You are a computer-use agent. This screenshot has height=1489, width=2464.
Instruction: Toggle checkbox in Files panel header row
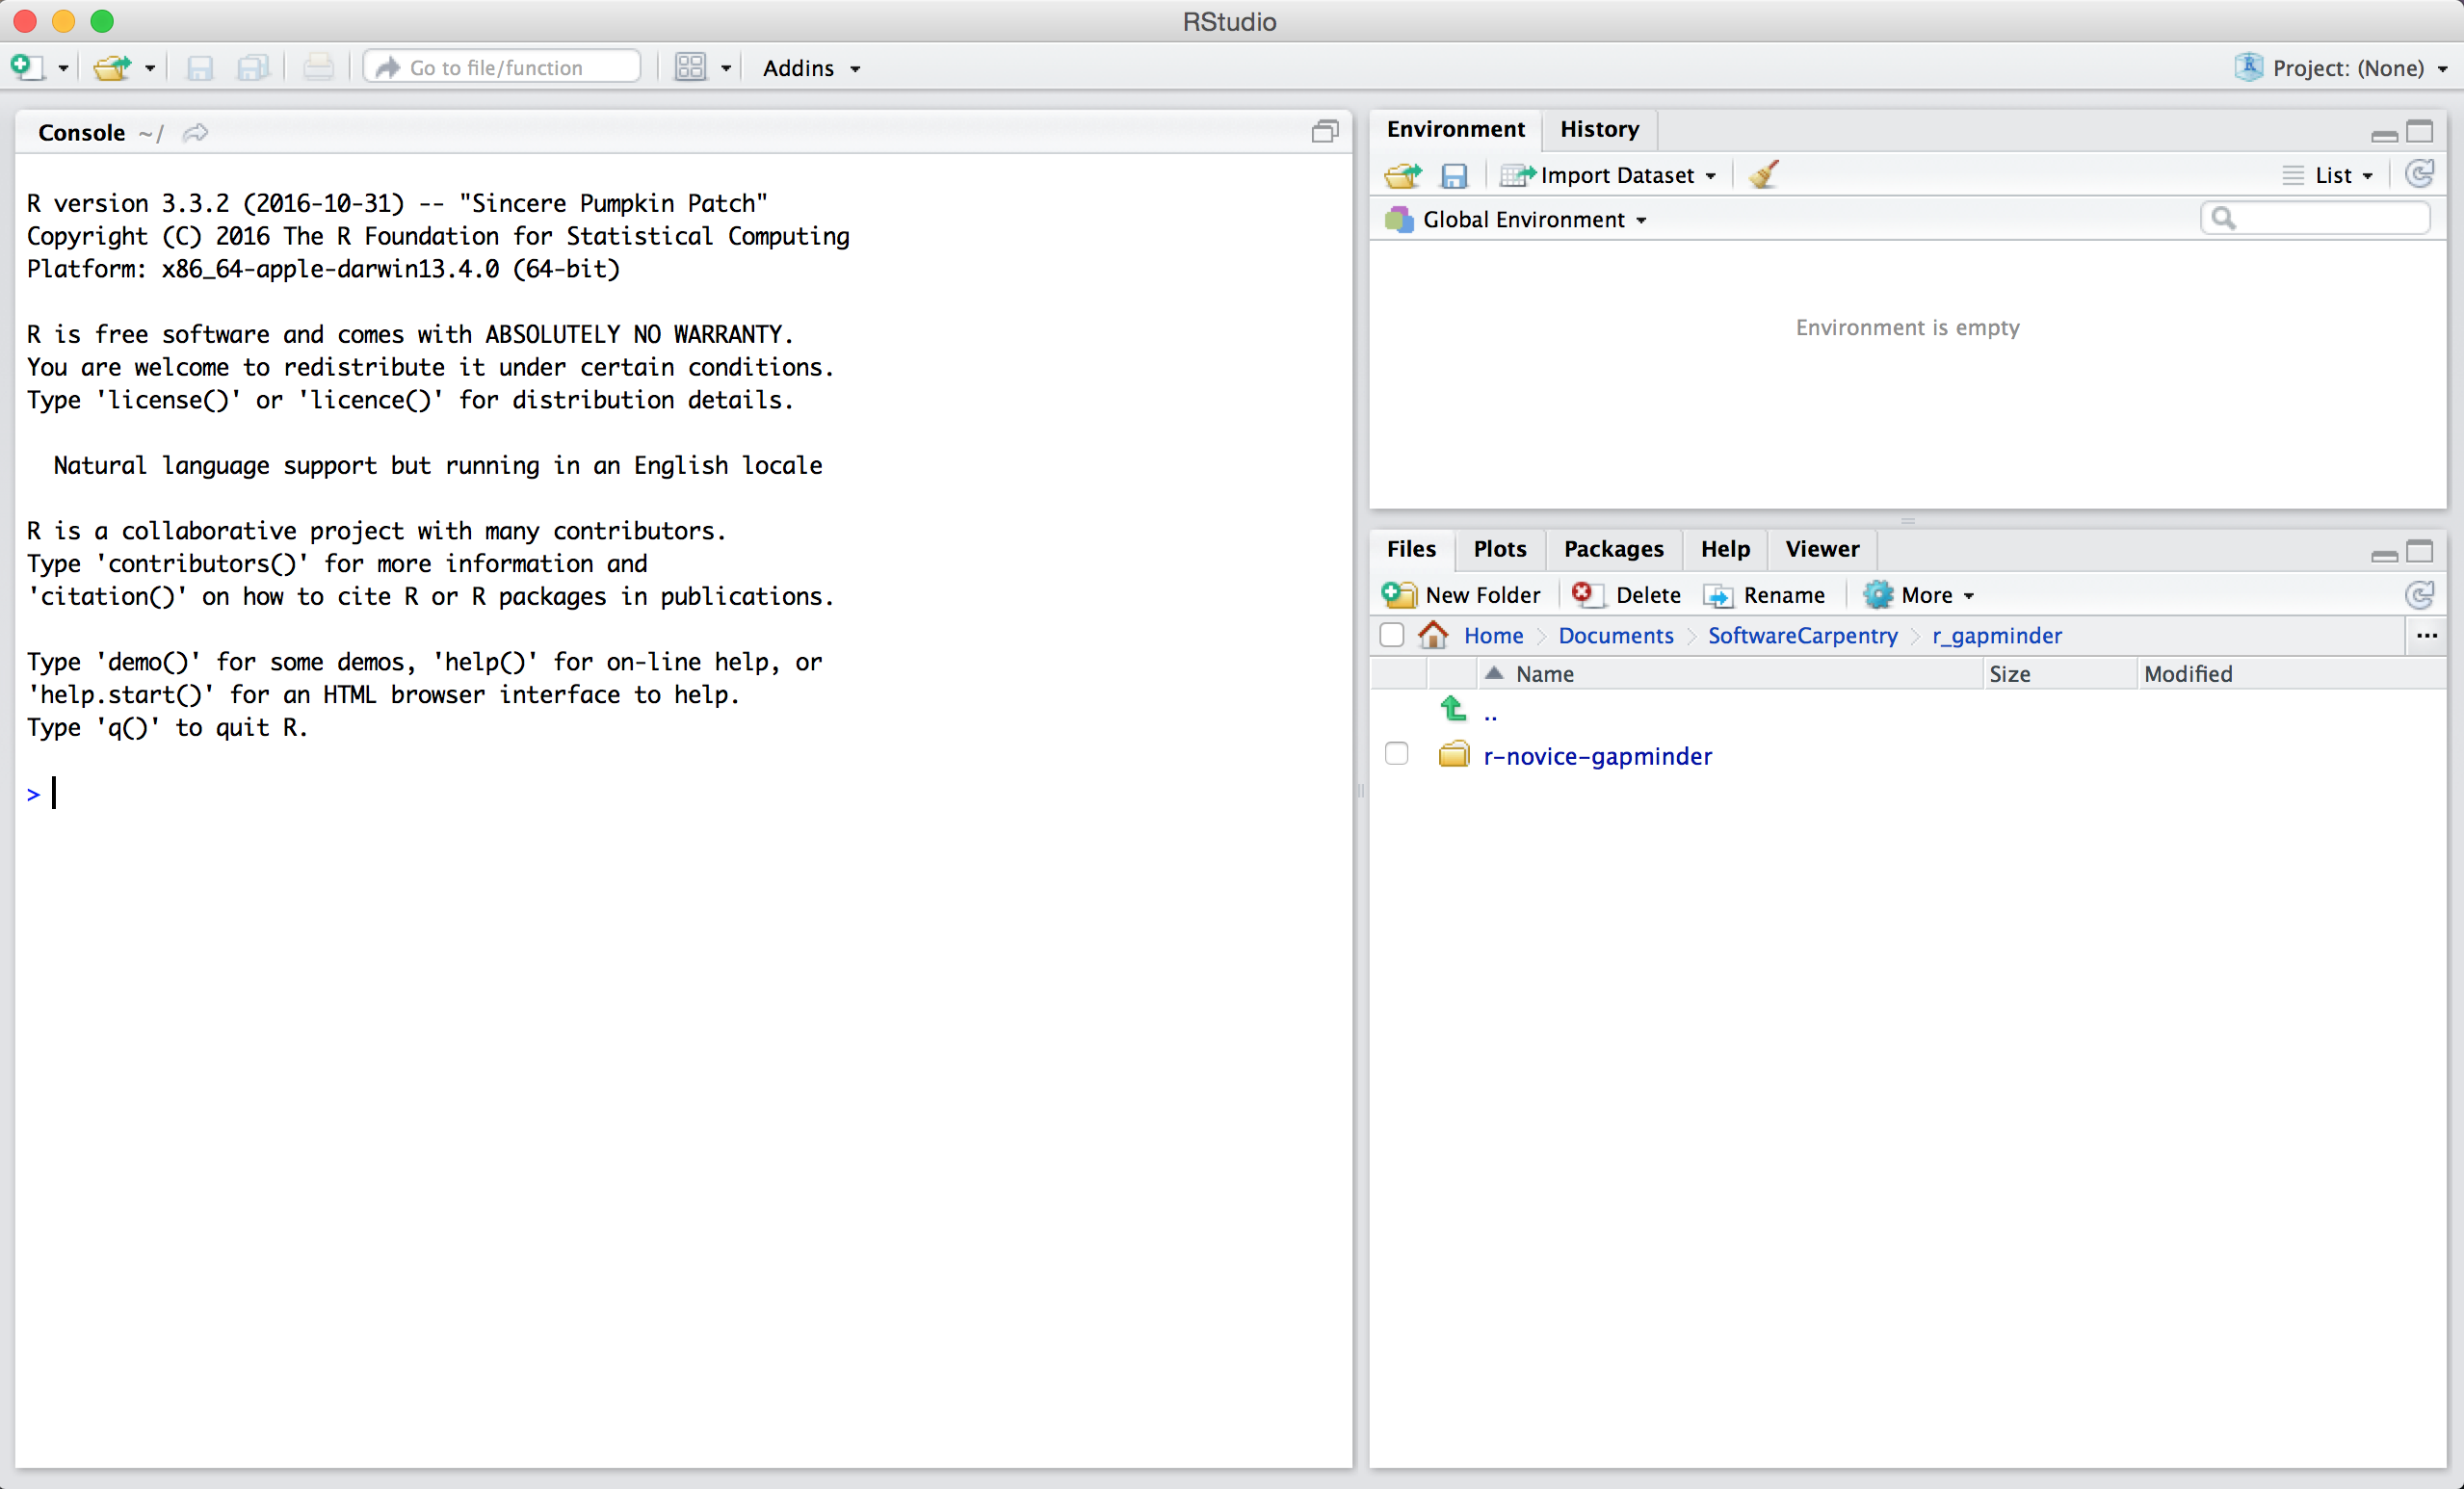(1398, 672)
